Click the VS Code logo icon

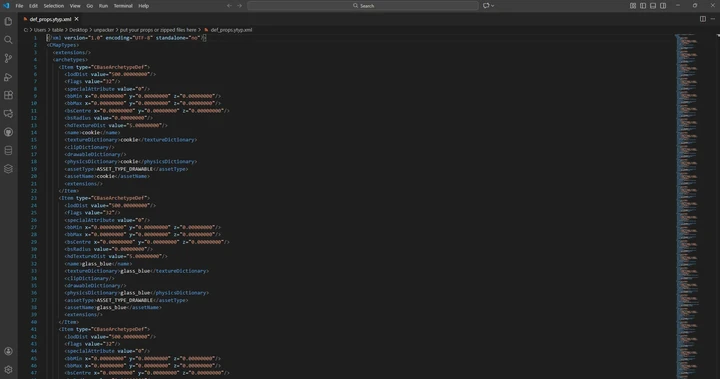[x=6, y=6]
